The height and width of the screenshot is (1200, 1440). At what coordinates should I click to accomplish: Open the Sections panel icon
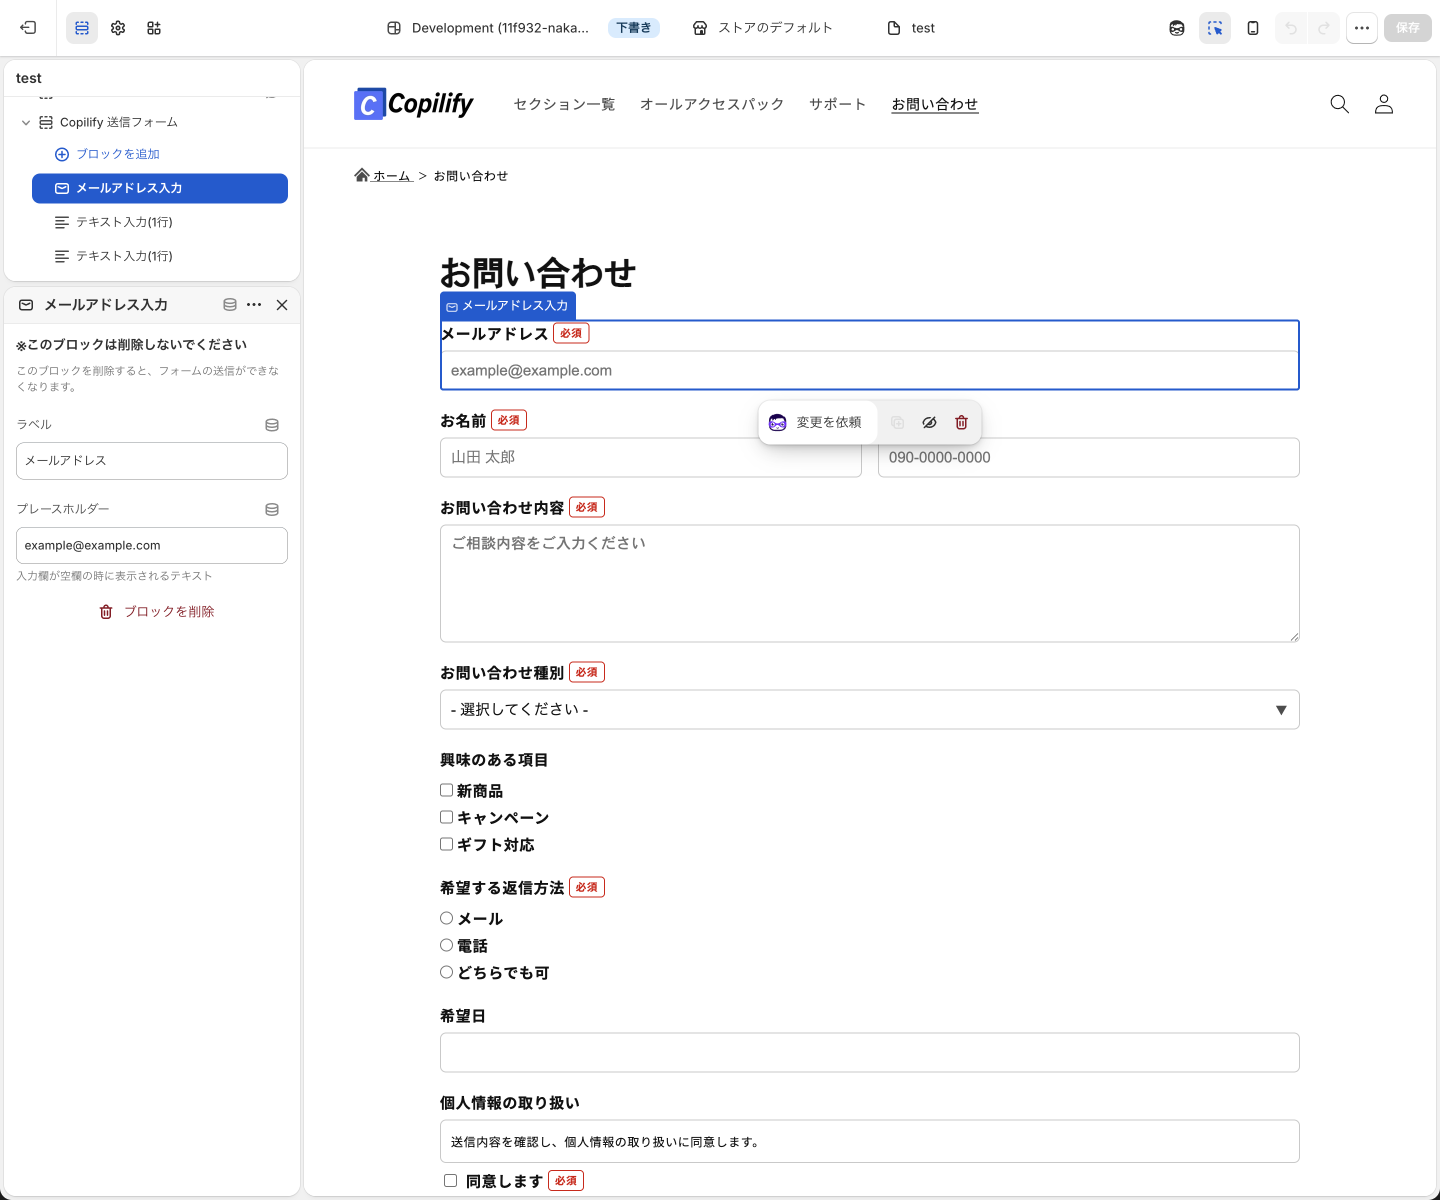(x=82, y=28)
